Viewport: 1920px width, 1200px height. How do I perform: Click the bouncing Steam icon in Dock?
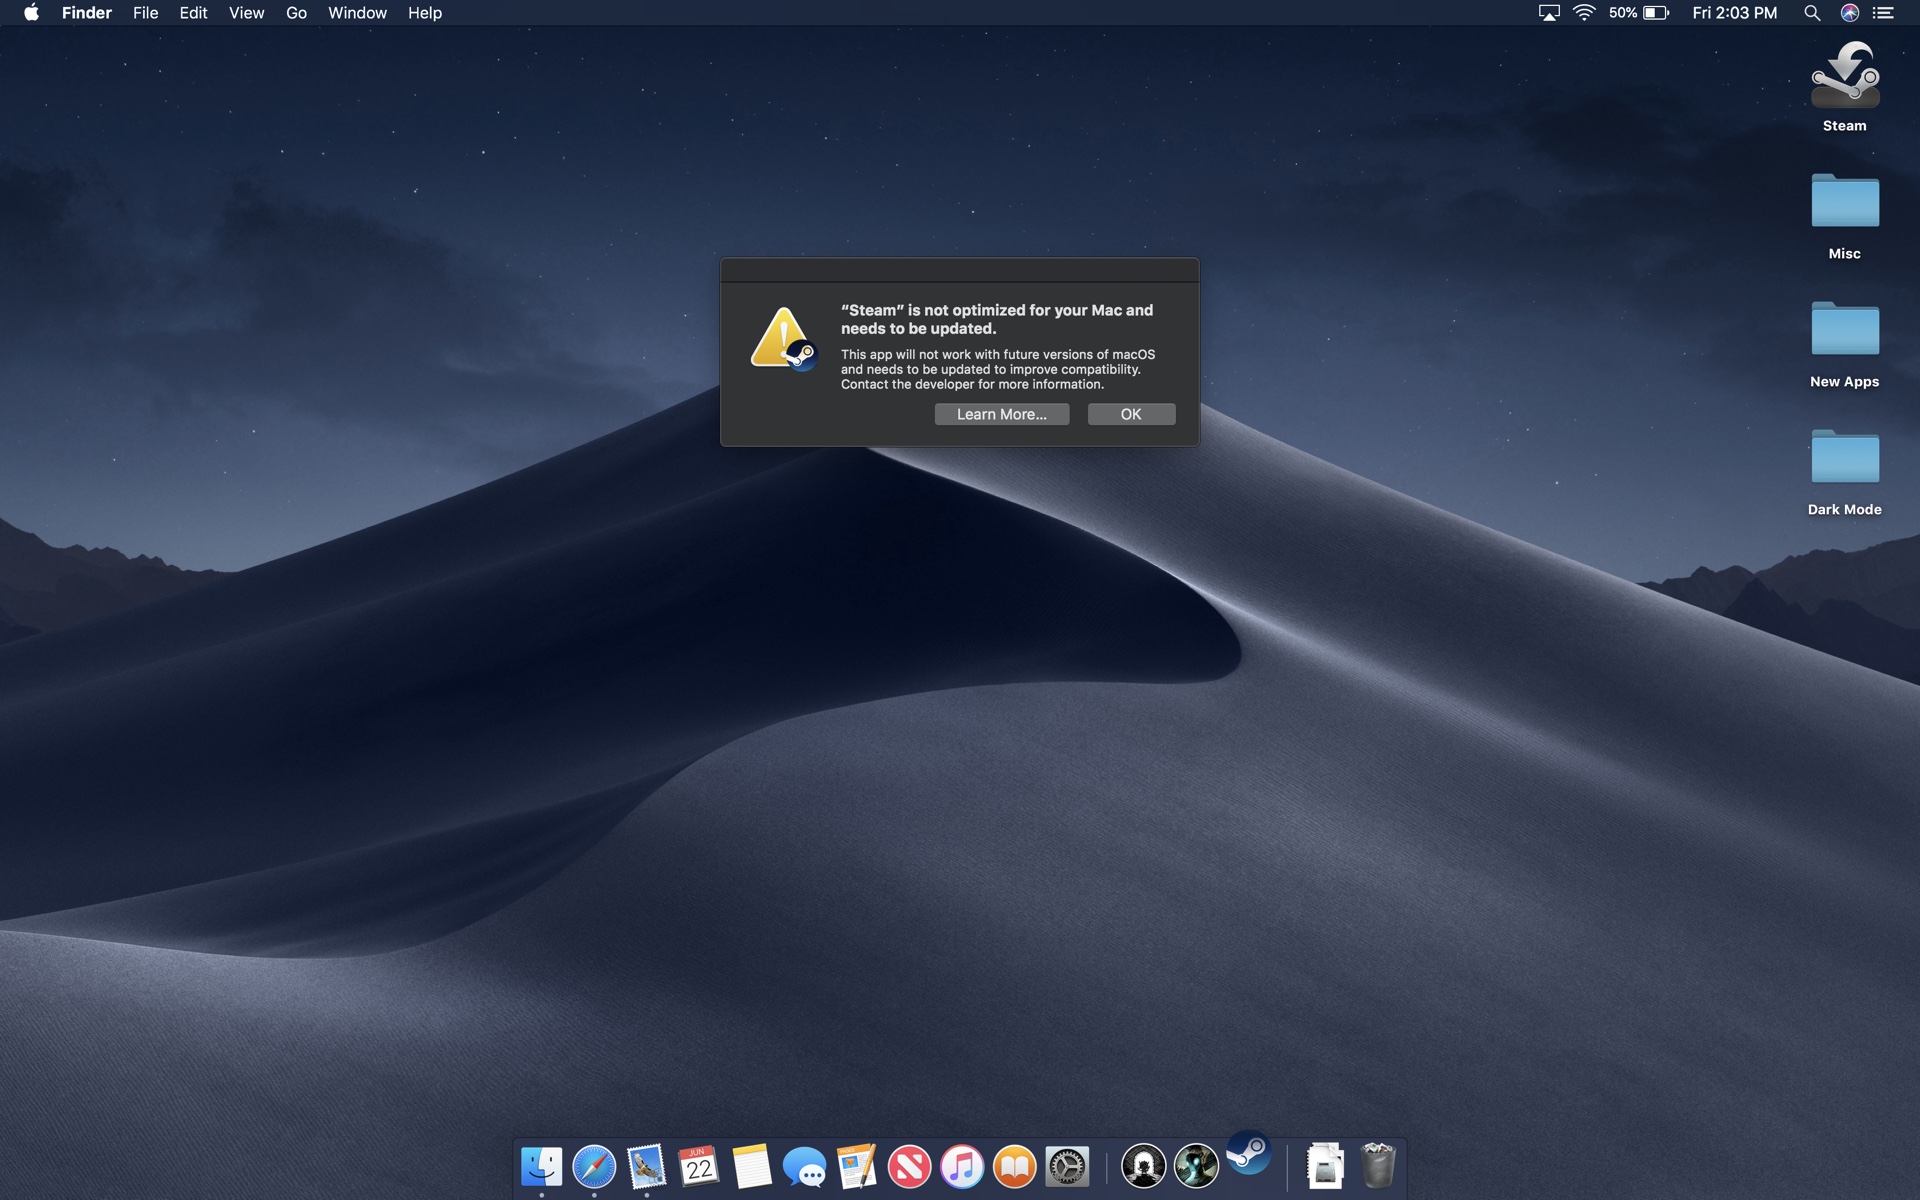pos(1248,1152)
